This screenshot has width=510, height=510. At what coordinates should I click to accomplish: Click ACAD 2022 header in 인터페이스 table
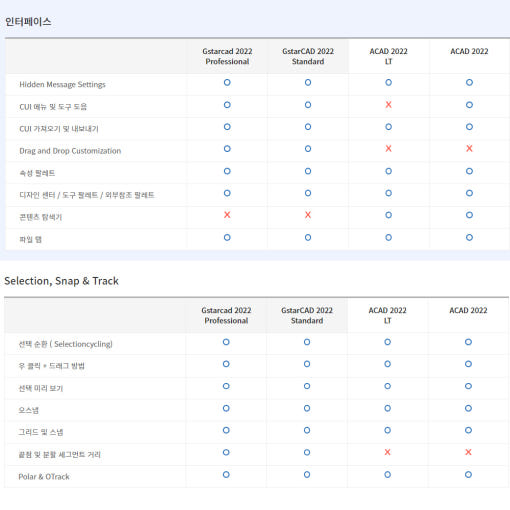click(469, 51)
